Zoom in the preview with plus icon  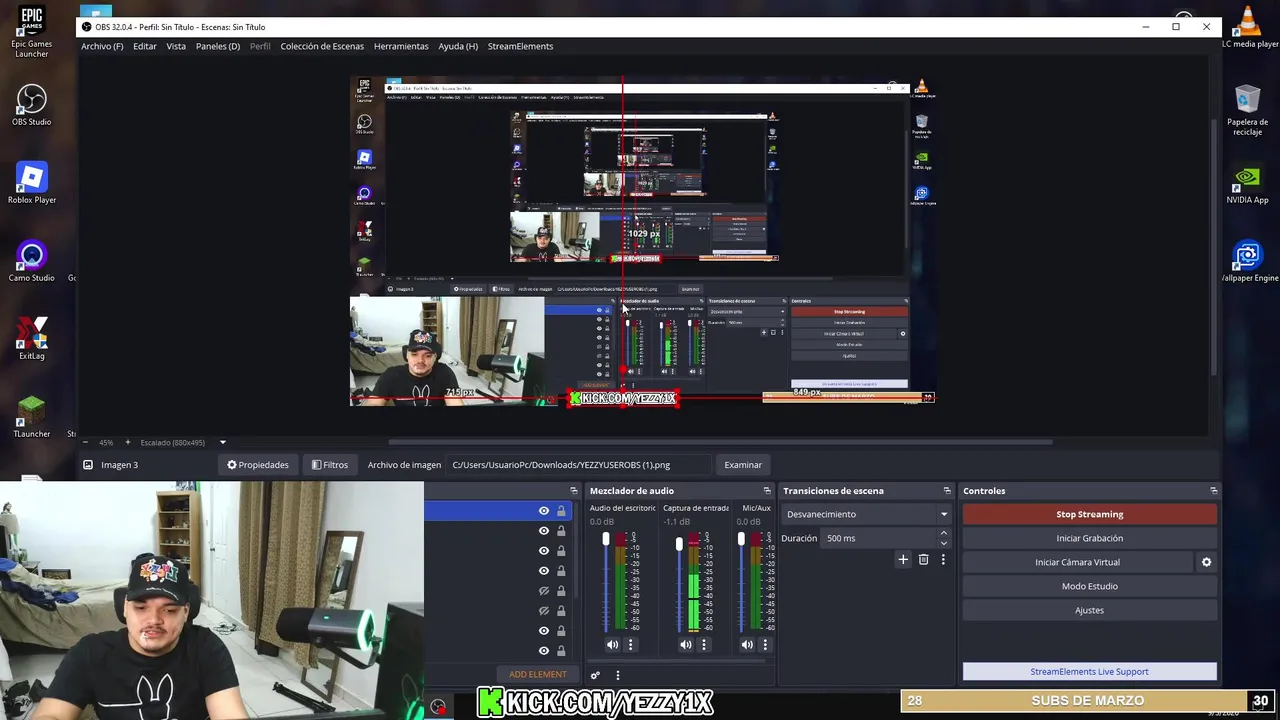pyautogui.click(x=127, y=442)
